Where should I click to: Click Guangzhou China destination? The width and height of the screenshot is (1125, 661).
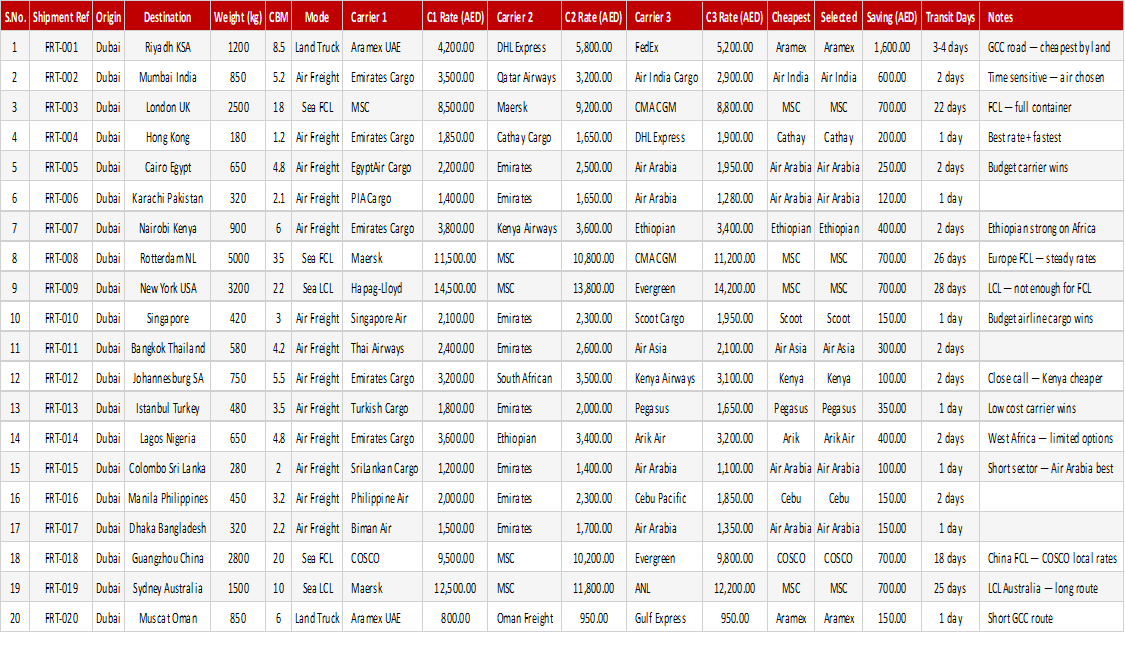167,558
